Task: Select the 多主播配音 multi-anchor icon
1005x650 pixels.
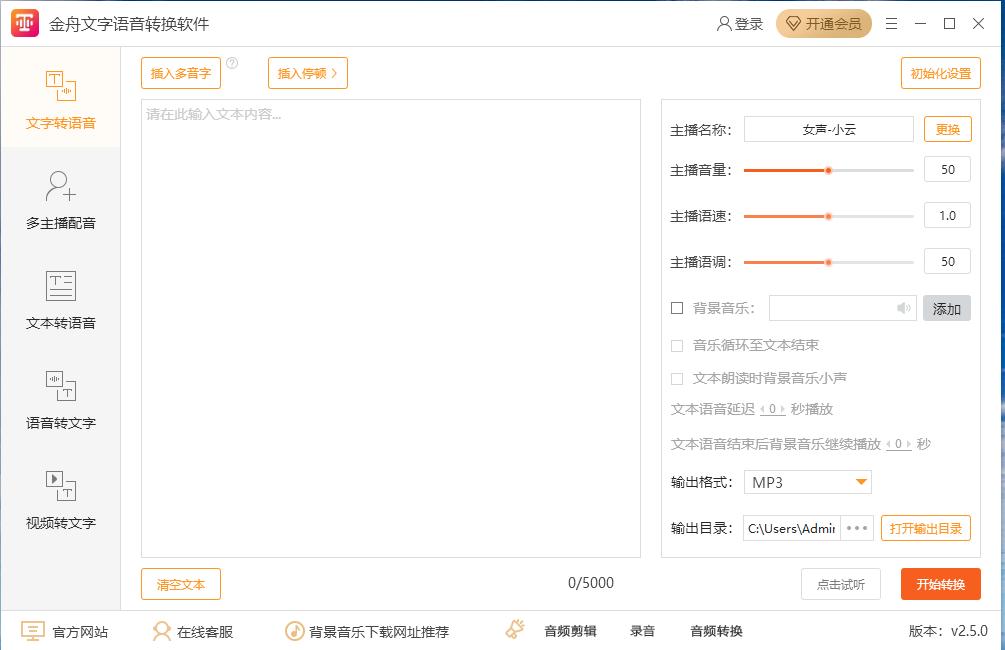Action: coord(61,186)
